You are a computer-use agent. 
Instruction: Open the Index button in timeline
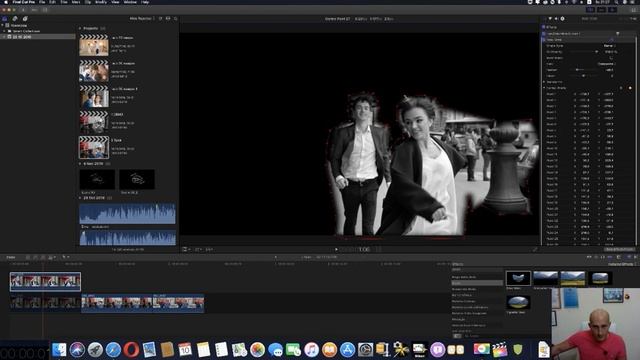point(11,257)
